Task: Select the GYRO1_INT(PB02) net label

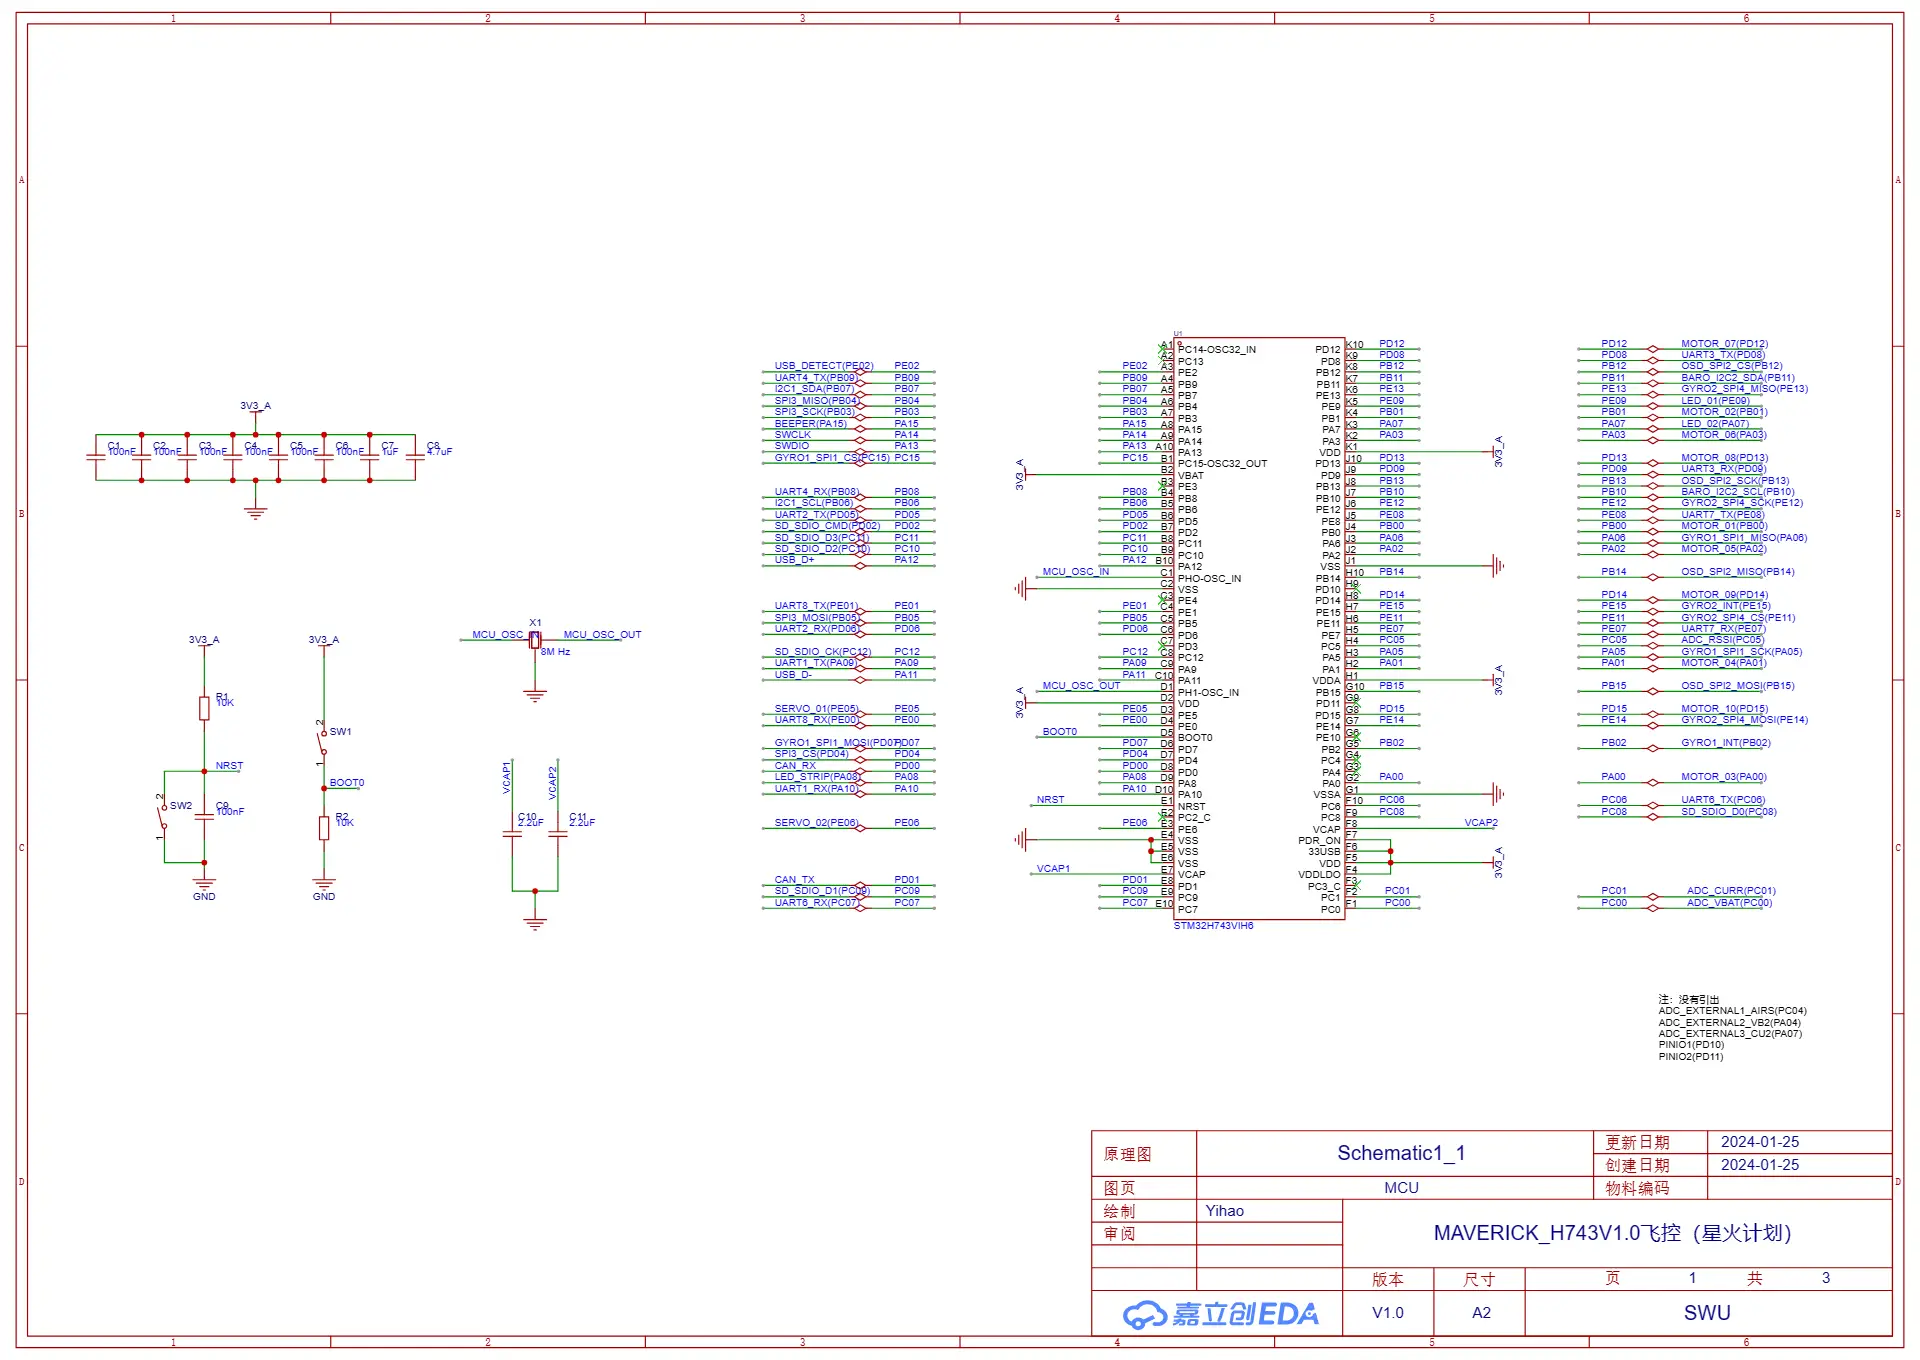Action: pos(1726,743)
